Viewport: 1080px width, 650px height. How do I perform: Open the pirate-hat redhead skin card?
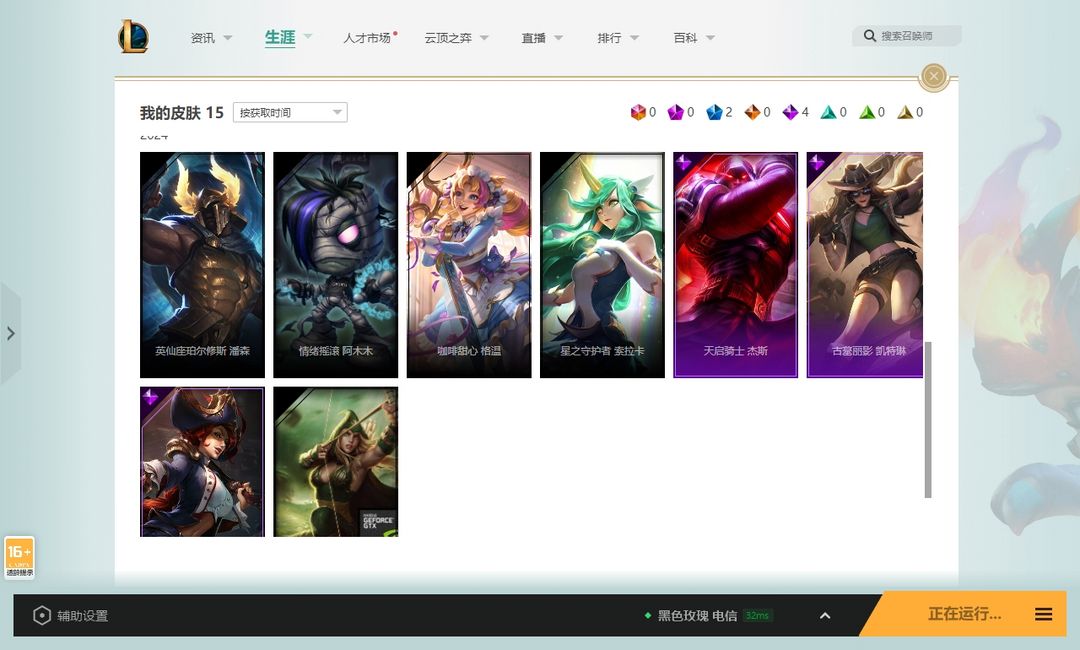[202, 461]
